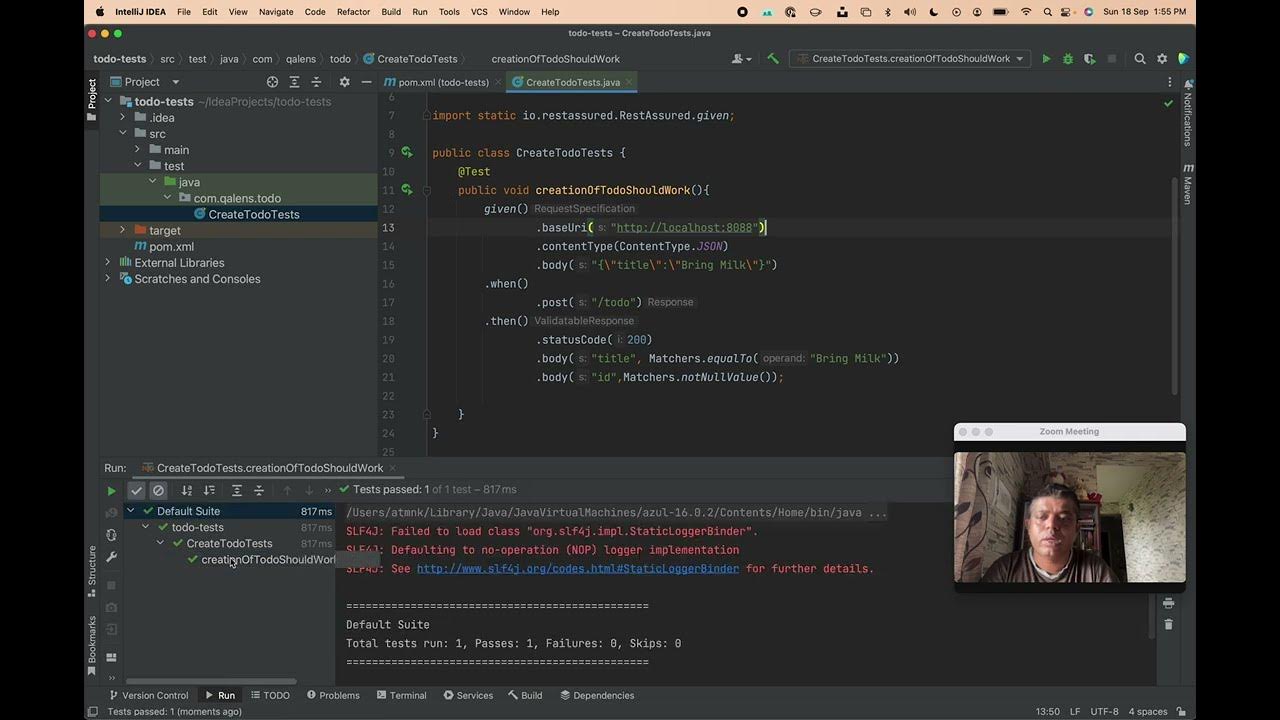
Task: Expand all in Project panel toolbar
Action: 294,82
